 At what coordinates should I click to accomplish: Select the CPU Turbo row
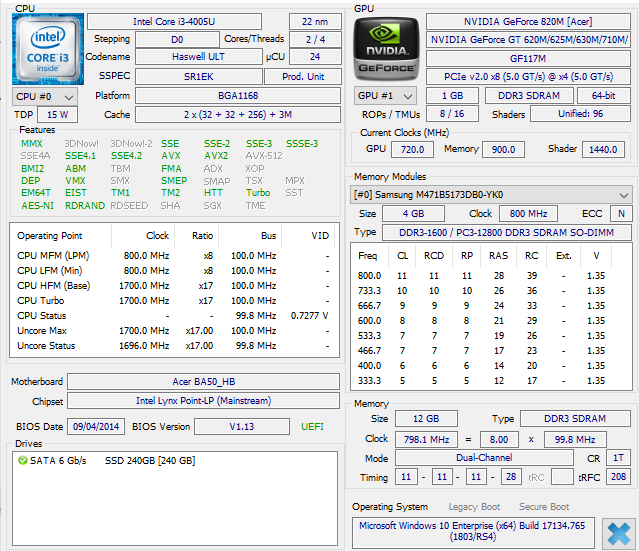173,301
